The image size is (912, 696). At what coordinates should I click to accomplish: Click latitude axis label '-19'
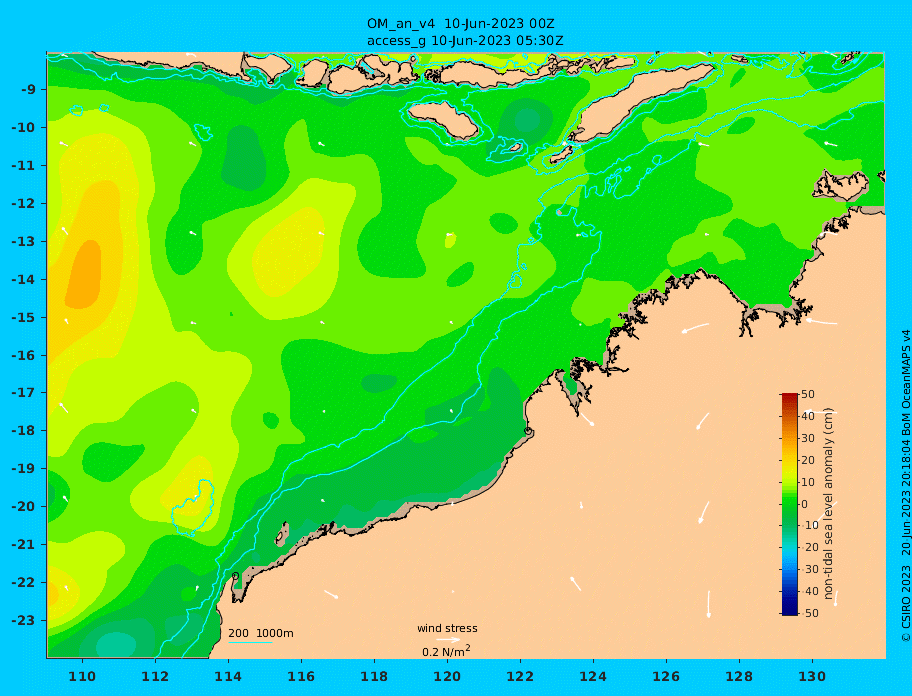[x=23, y=469]
